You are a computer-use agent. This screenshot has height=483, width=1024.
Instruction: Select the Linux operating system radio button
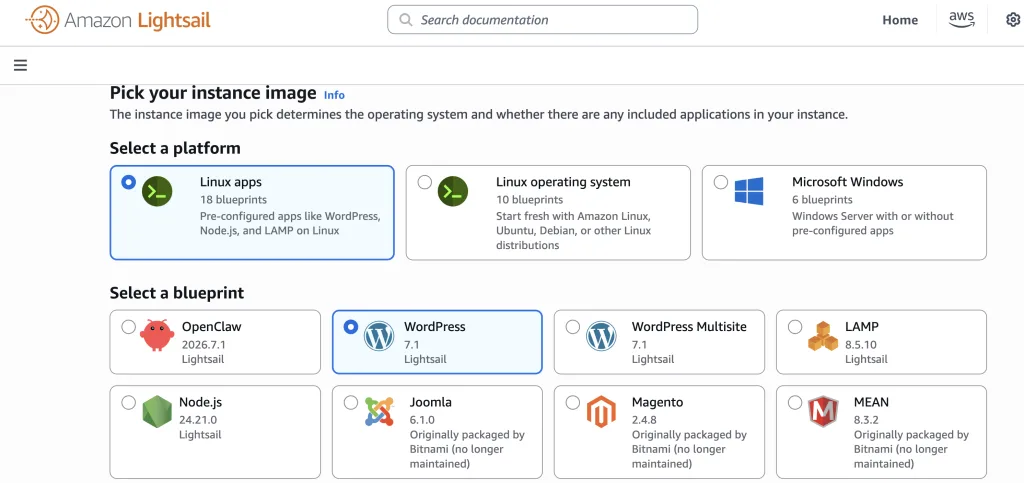(x=424, y=182)
